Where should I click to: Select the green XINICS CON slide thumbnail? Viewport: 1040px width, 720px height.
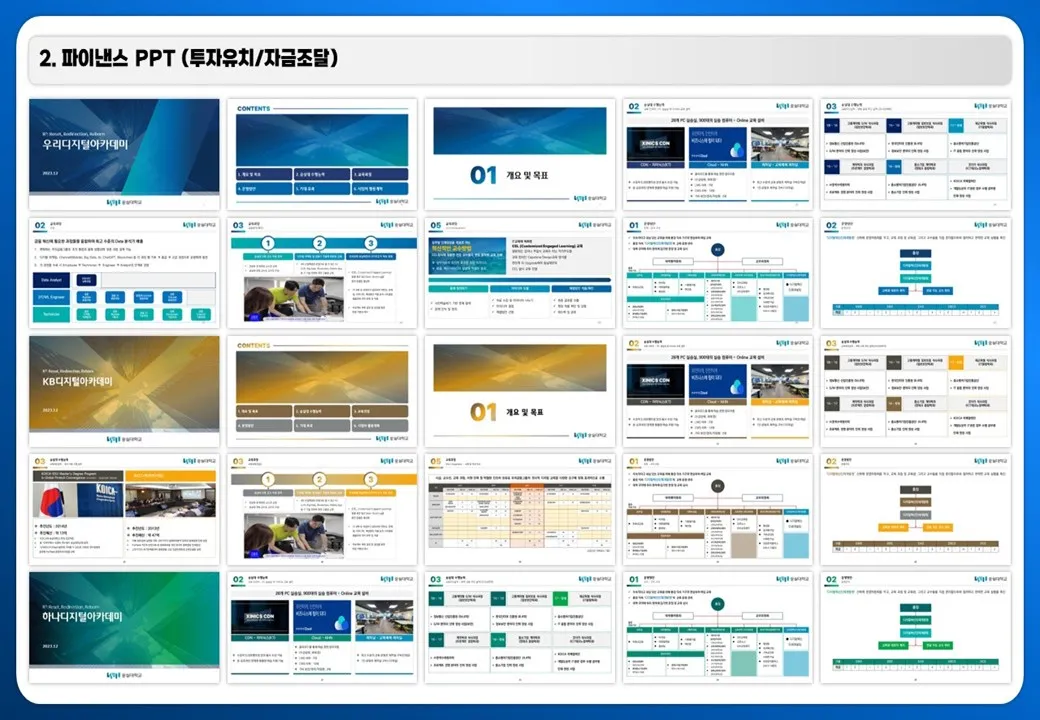[322, 627]
